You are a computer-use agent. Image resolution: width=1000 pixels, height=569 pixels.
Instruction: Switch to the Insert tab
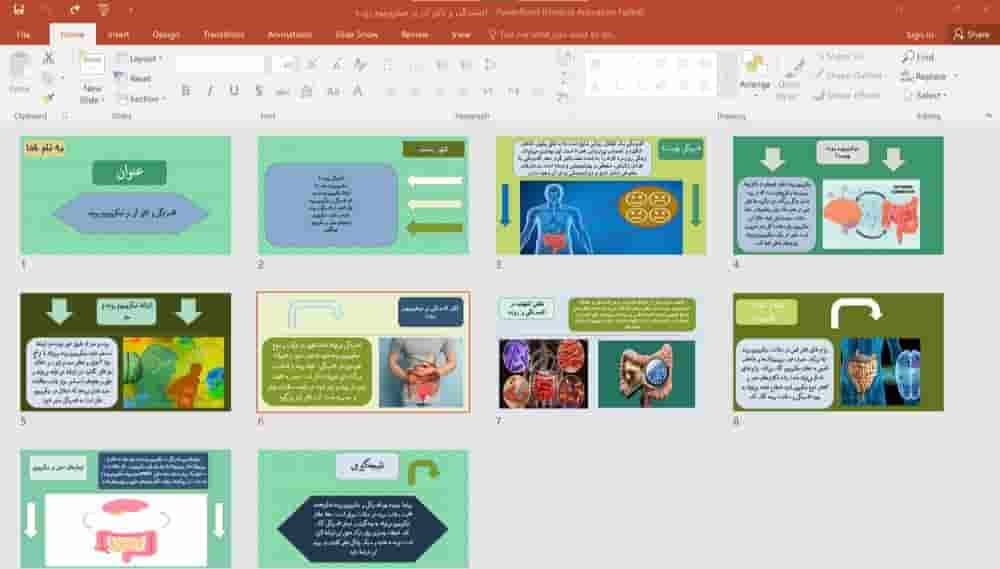coord(119,34)
